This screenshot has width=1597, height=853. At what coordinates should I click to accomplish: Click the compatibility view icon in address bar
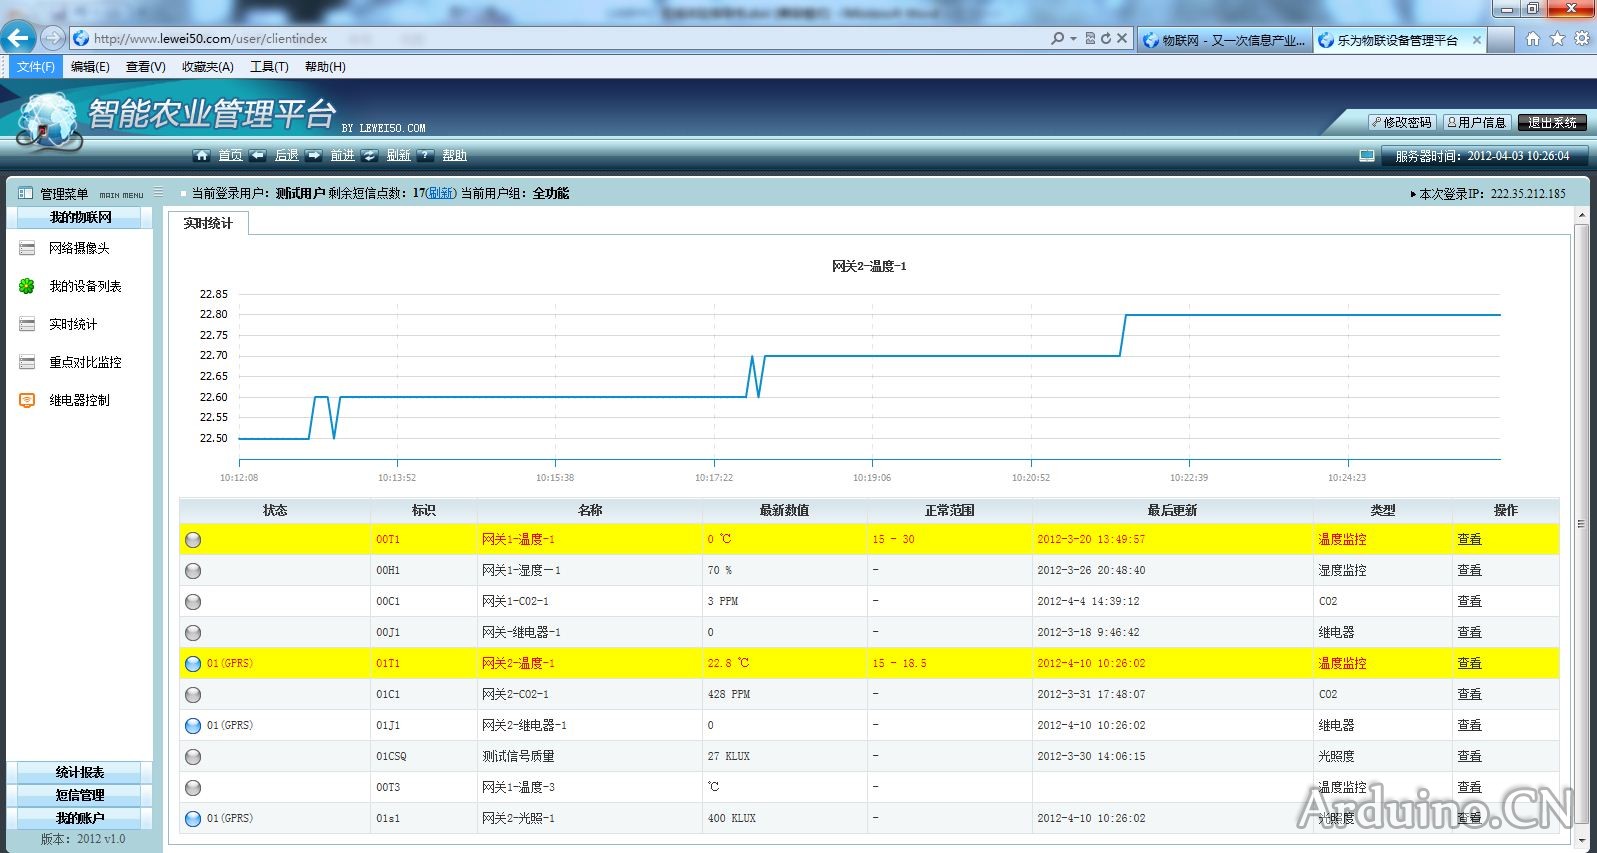[1090, 39]
